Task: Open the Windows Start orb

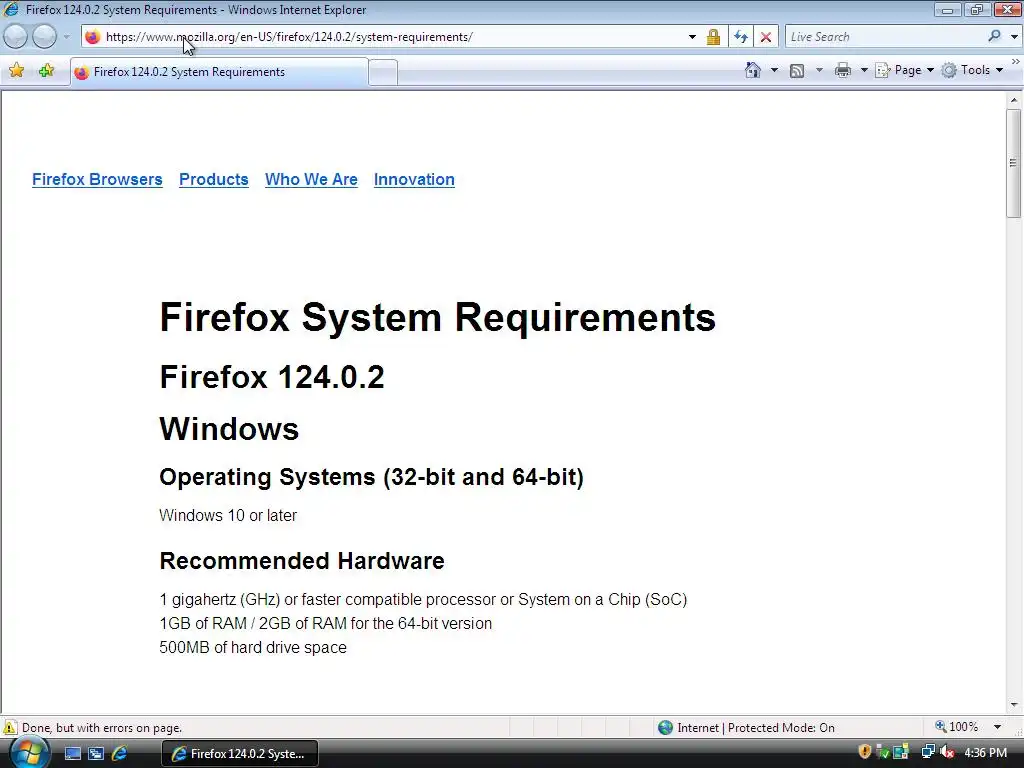Action: (x=29, y=752)
